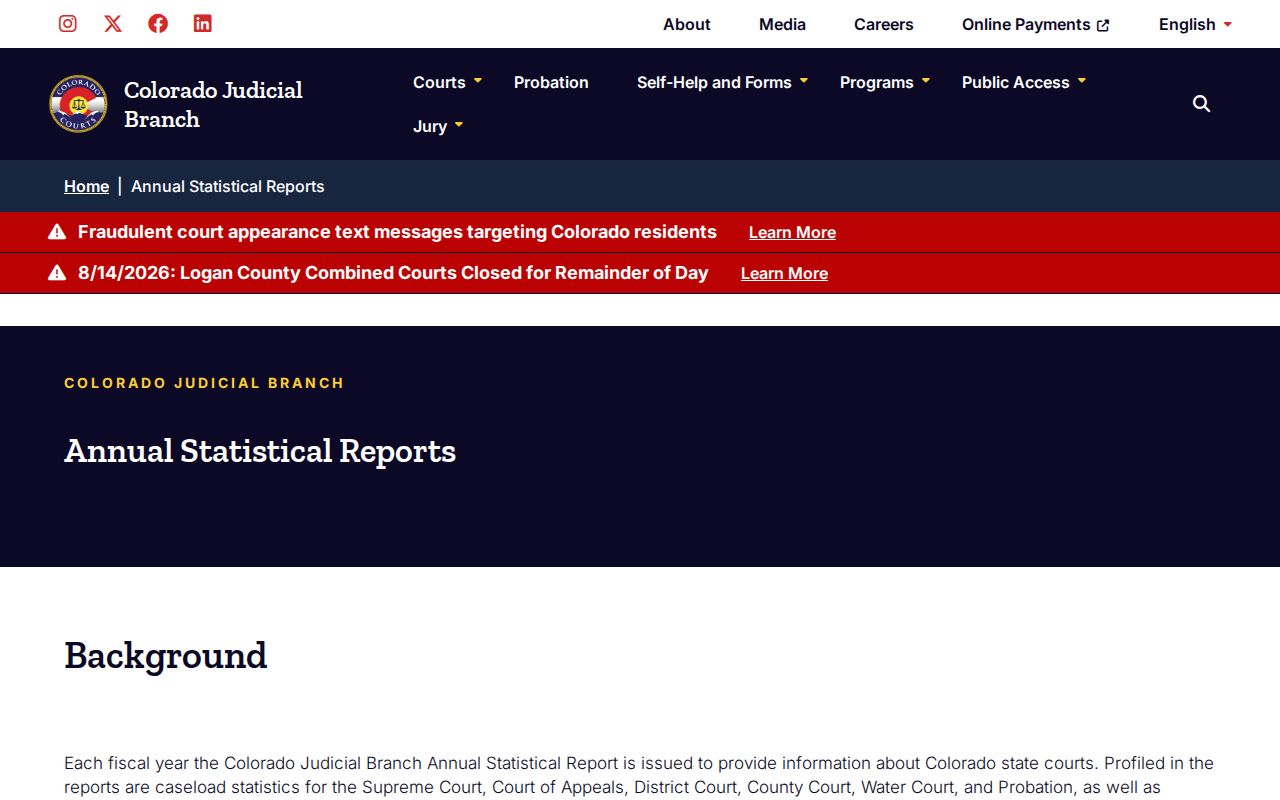This screenshot has height=800, width=1280.
Task: Open the Facebook social icon
Action: tap(158, 23)
